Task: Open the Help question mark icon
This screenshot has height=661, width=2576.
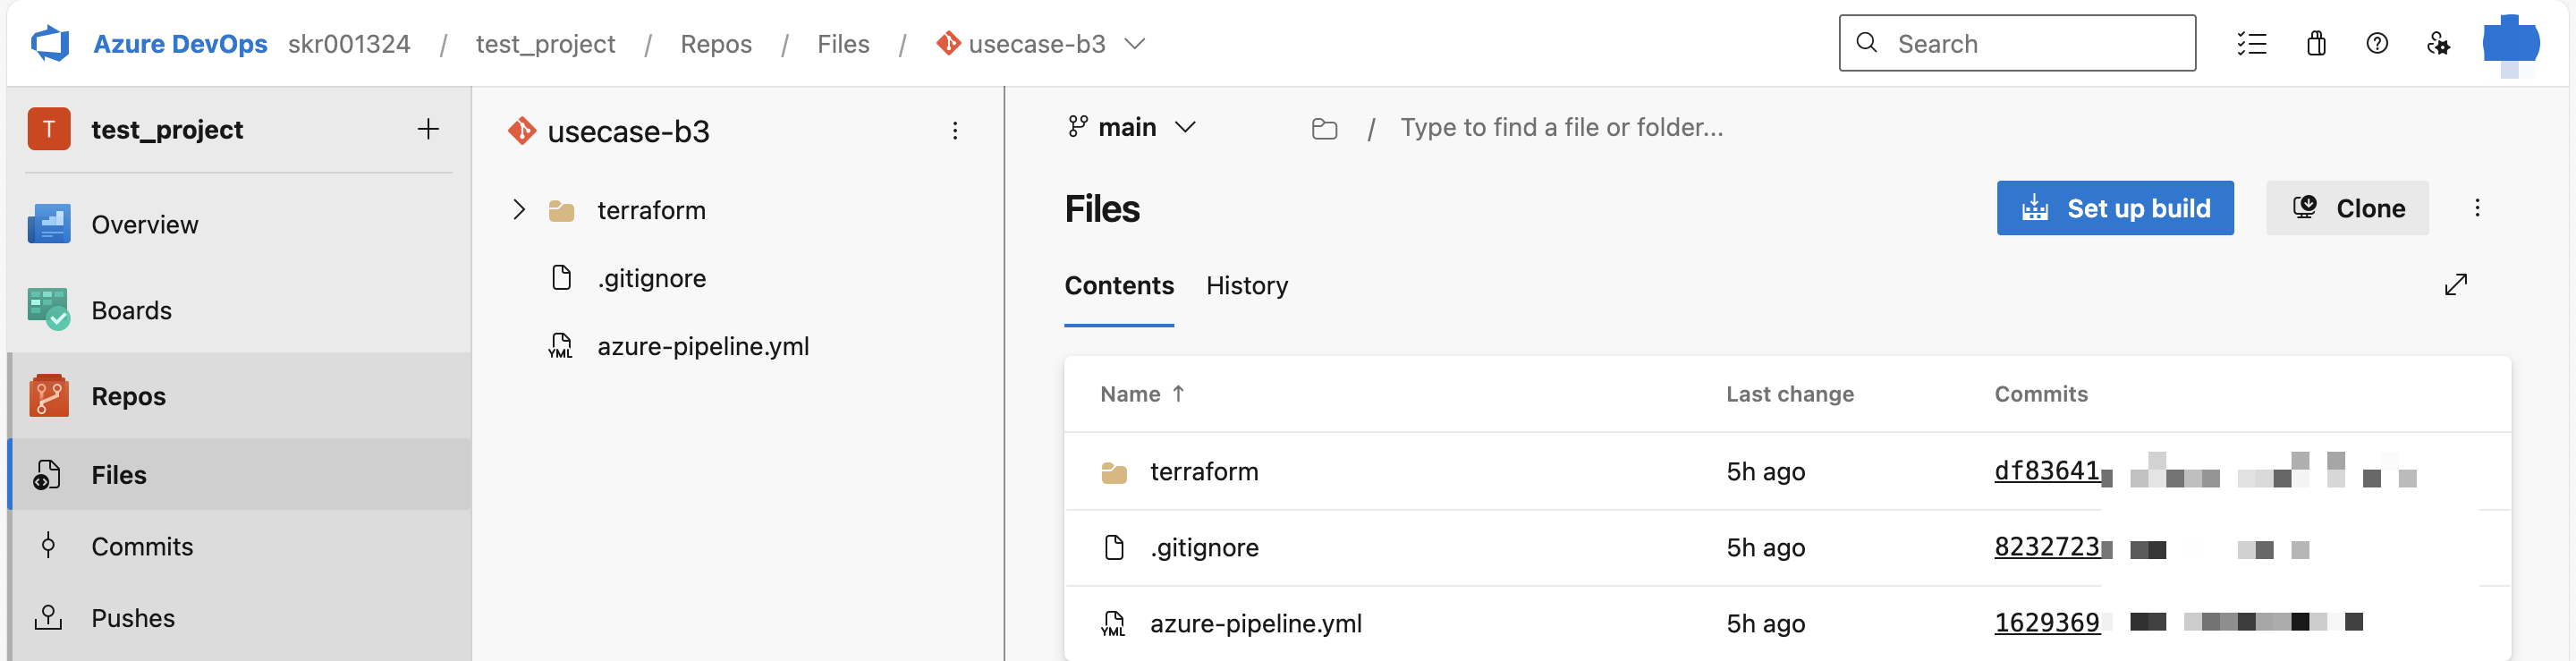Action: 2376,44
